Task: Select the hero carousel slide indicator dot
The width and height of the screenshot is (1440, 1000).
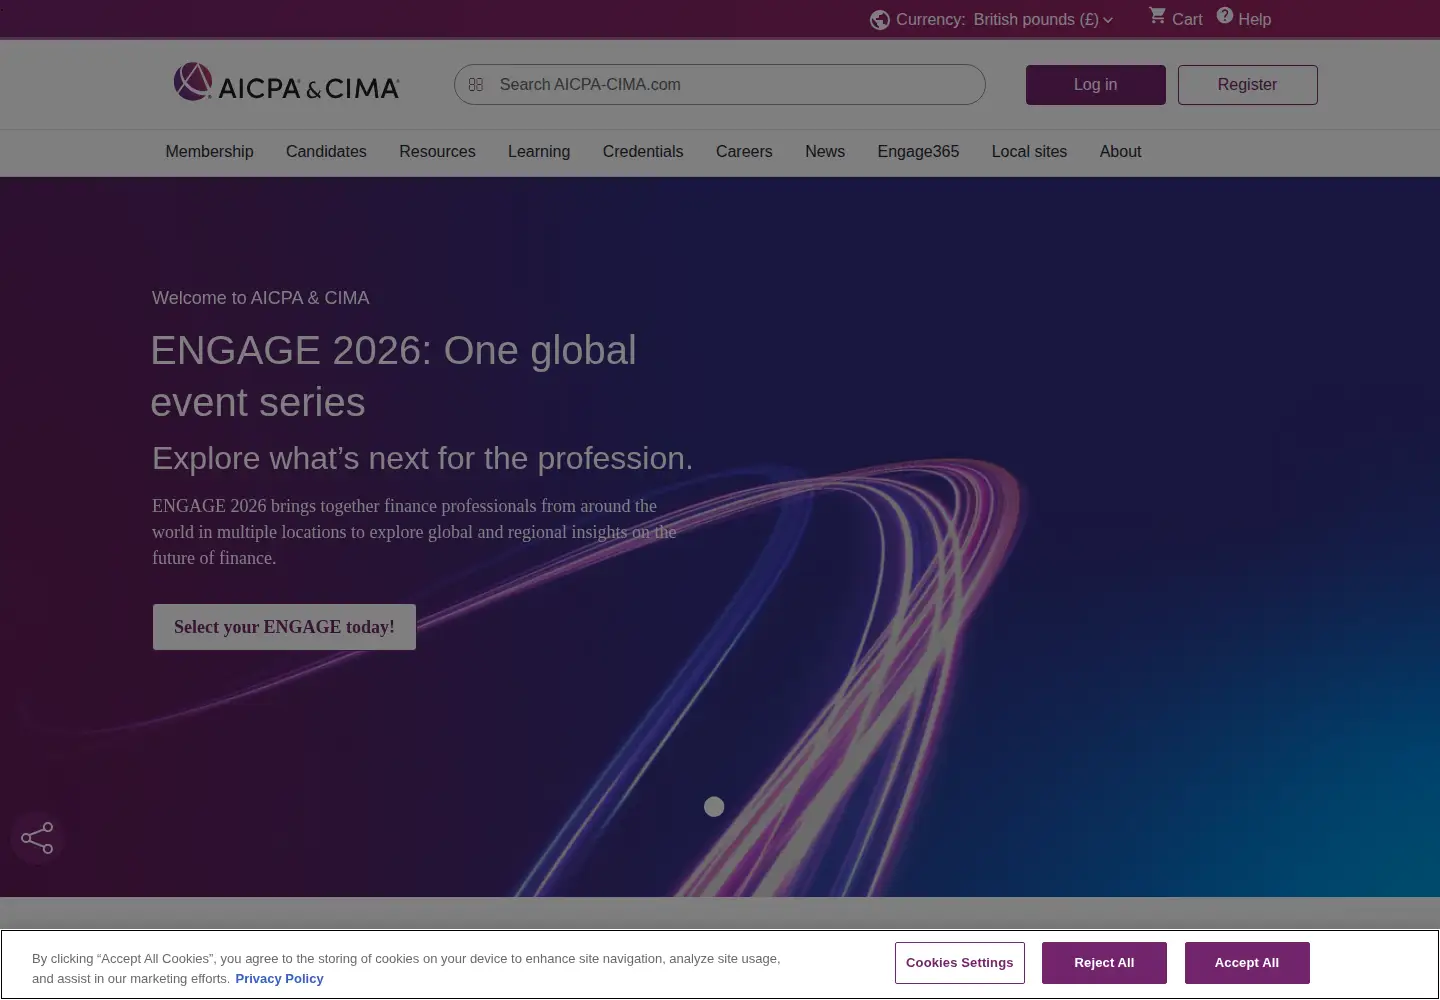Action: click(714, 807)
